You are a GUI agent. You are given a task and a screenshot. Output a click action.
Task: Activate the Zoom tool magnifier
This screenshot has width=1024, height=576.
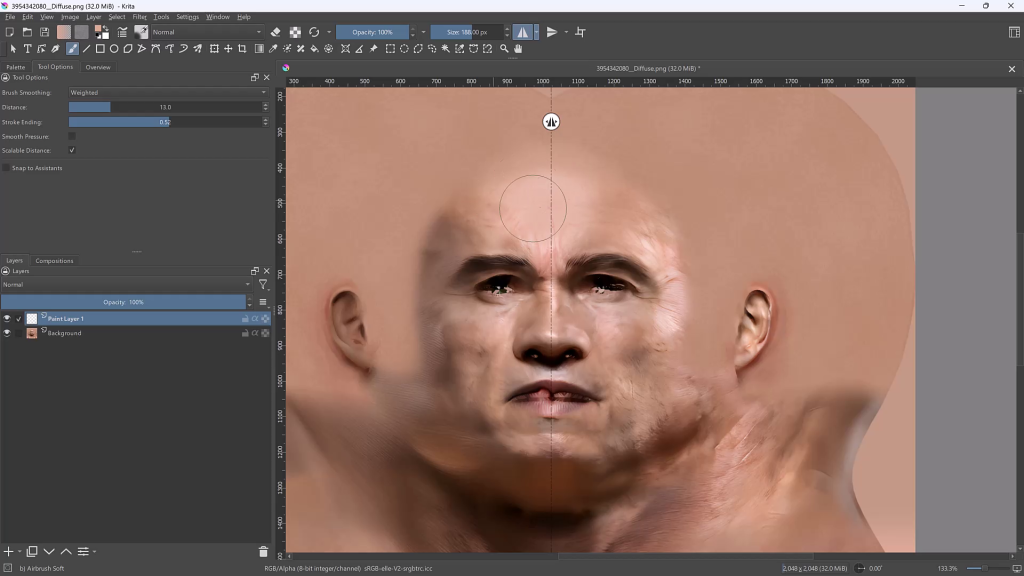tap(504, 48)
